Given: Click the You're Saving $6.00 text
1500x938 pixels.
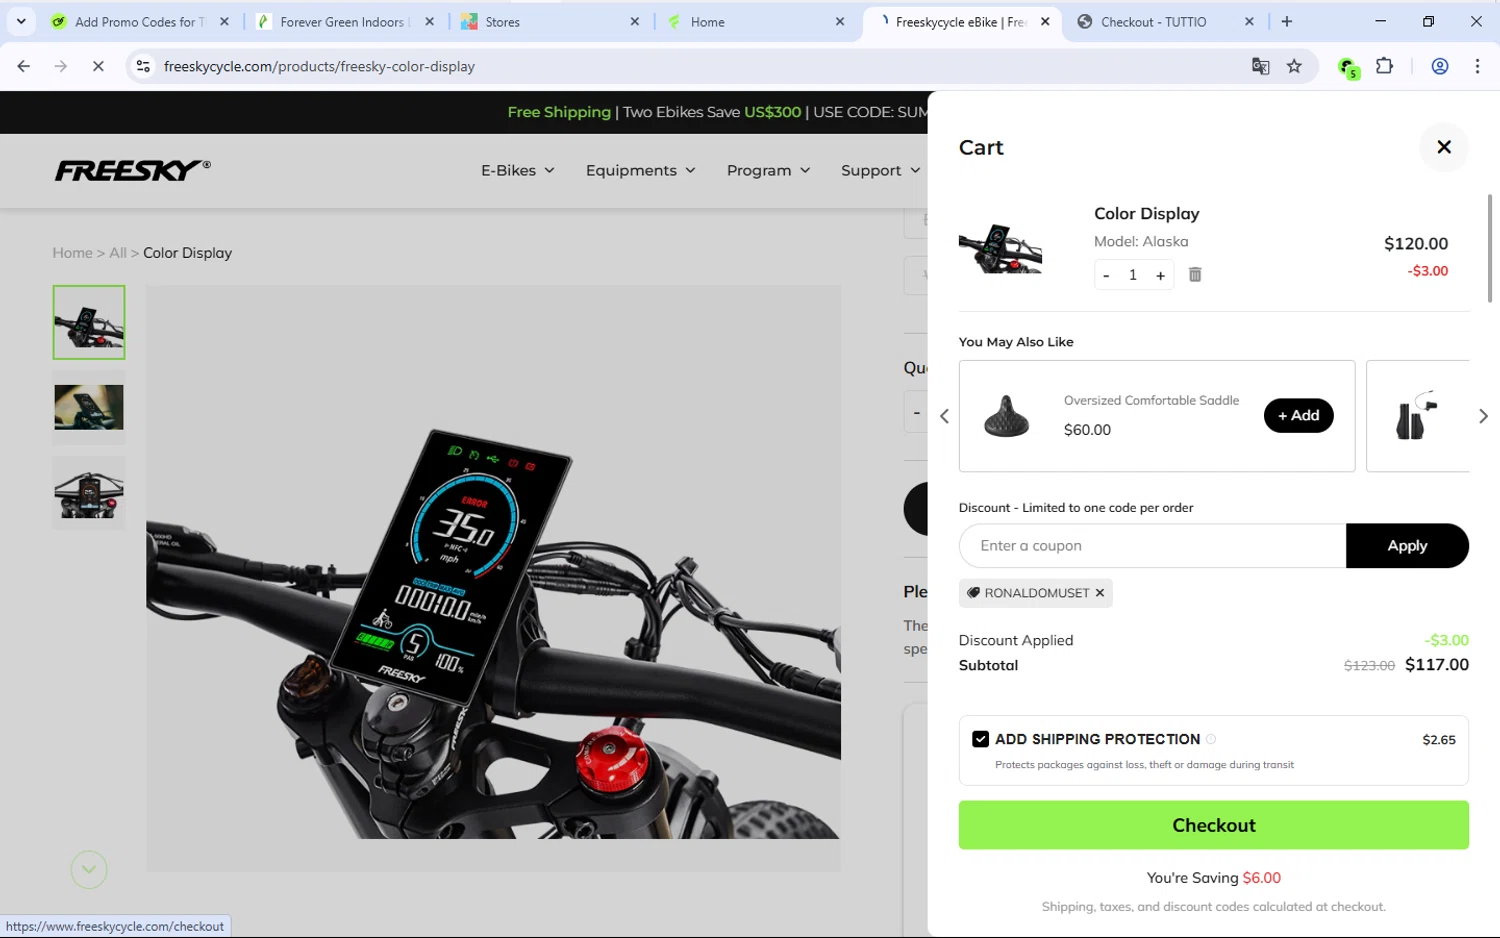Looking at the screenshot, I should 1213,878.
